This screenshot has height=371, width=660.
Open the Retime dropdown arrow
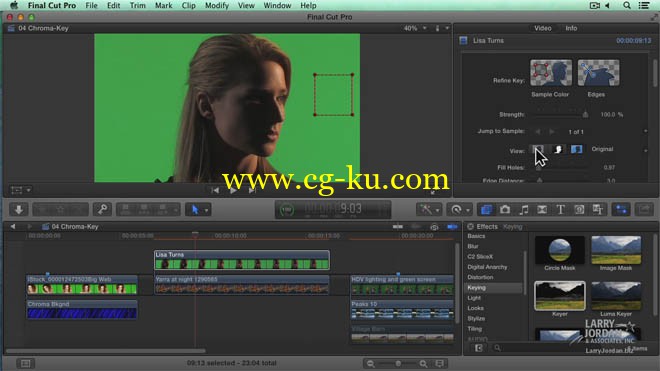coord(468,210)
